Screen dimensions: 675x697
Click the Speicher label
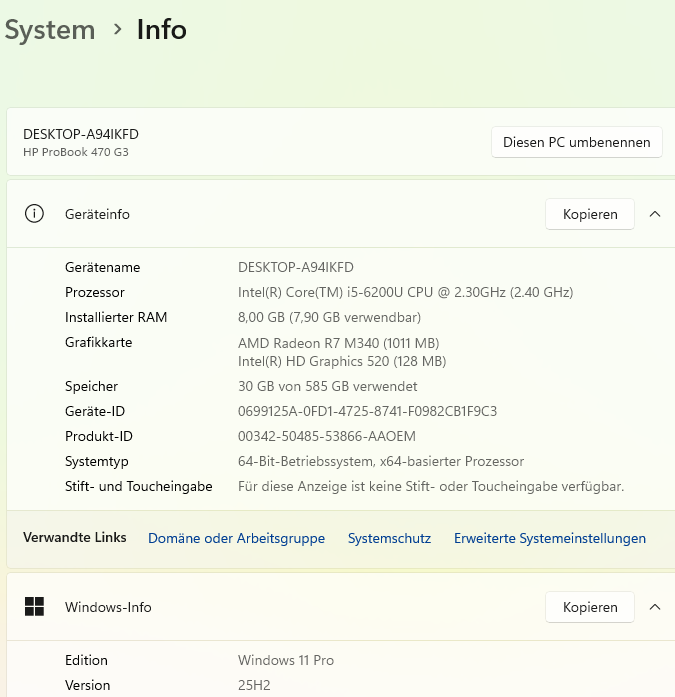(91, 386)
